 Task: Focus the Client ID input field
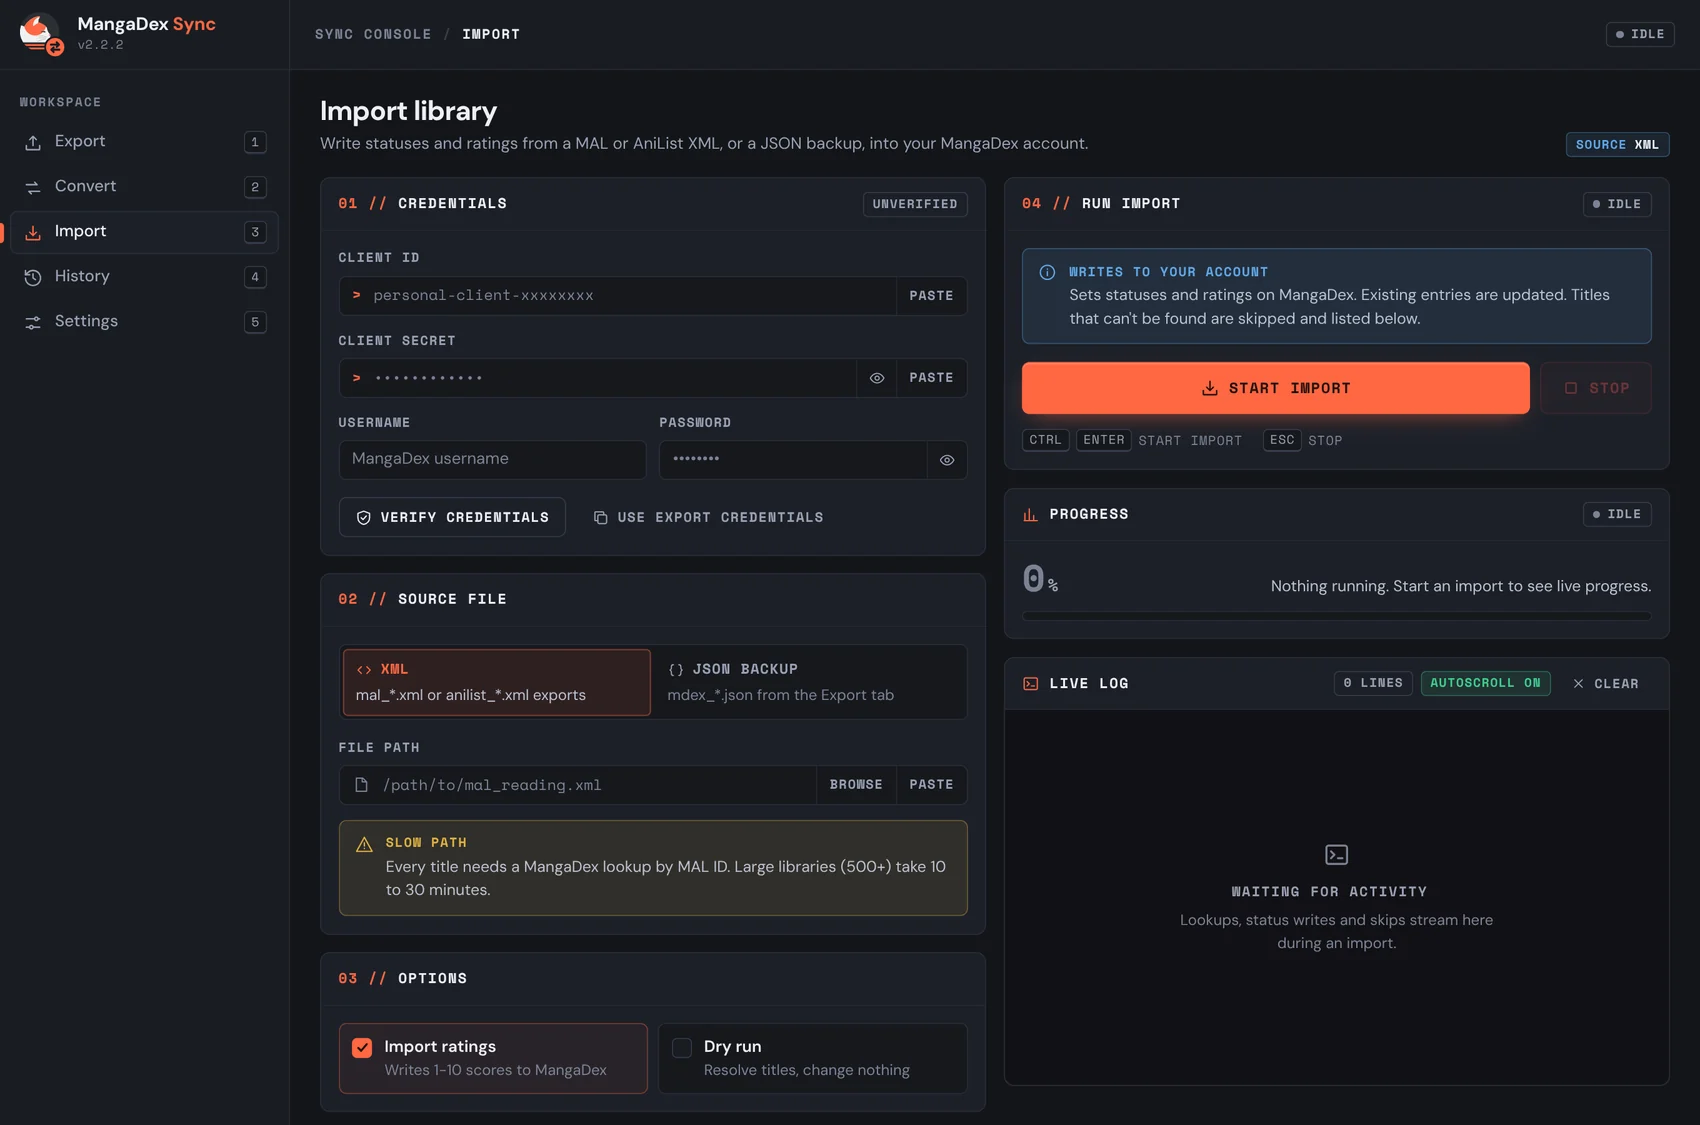pos(618,296)
